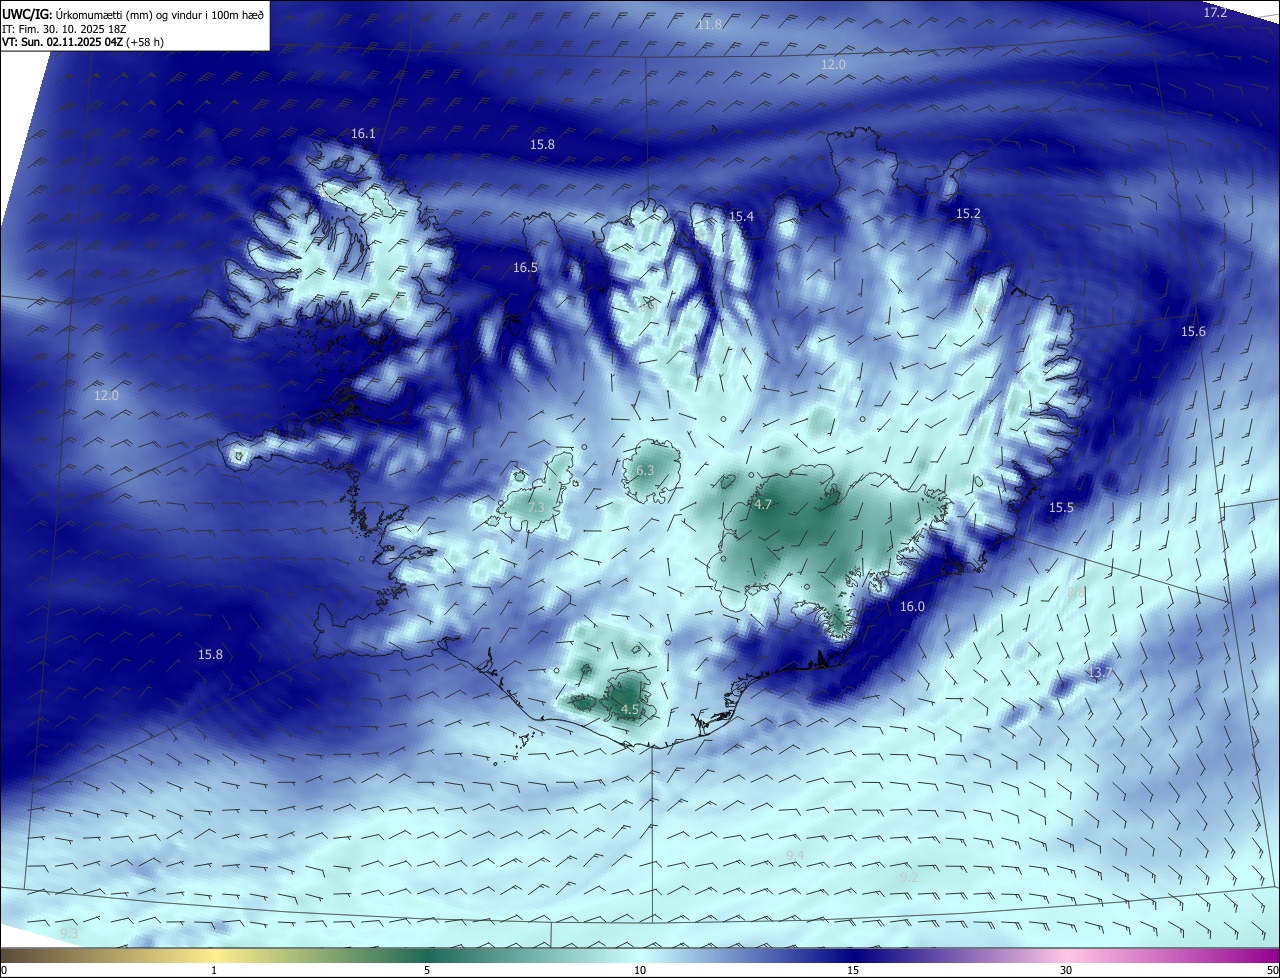Click the 16.1 value label near Westfjords

tap(363, 133)
